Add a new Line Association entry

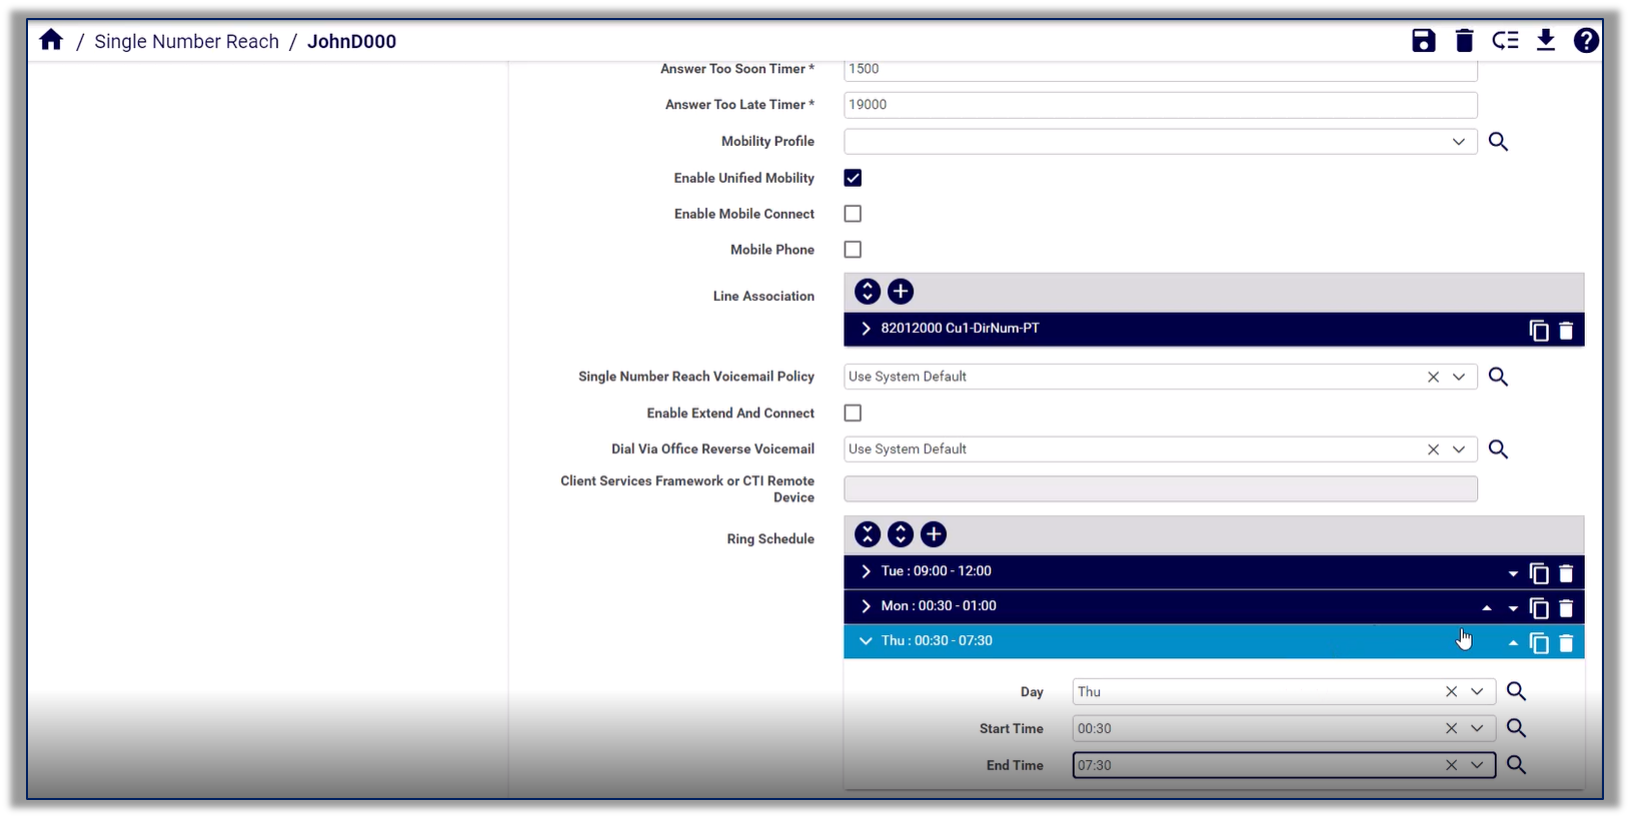(900, 291)
